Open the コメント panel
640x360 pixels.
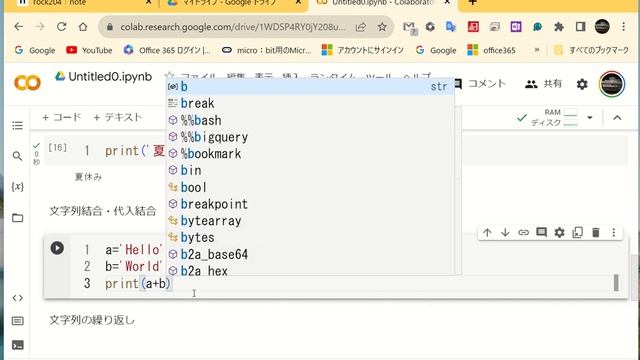480,84
